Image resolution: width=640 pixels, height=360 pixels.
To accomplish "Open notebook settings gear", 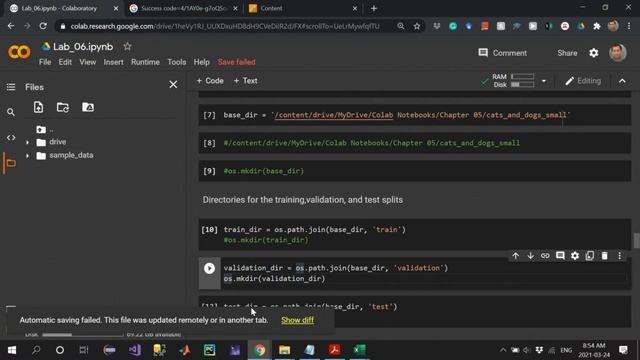I will 593,53.
